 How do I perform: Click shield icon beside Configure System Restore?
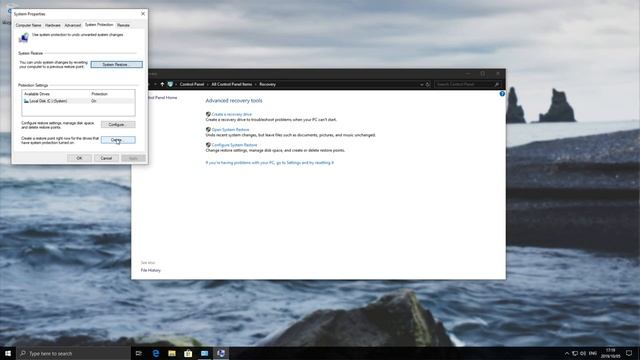point(208,145)
